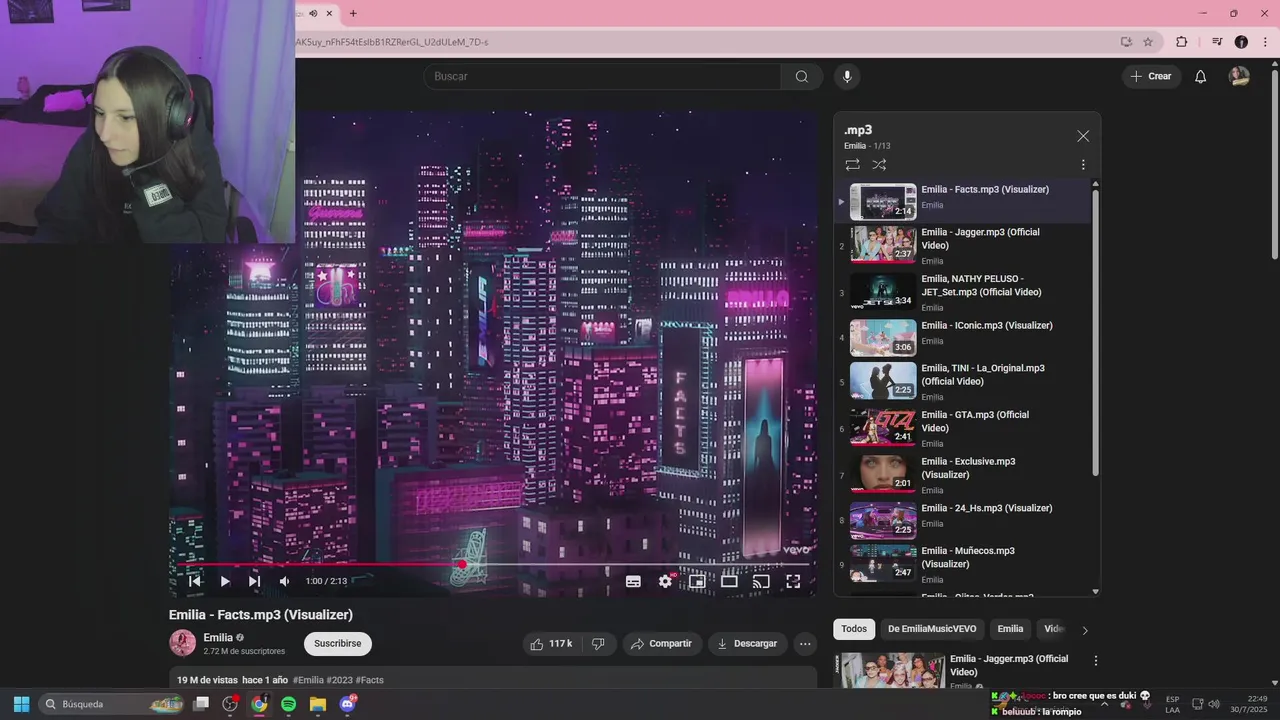Open the account avatar menu
The image size is (1280, 720).
[1239, 76]
